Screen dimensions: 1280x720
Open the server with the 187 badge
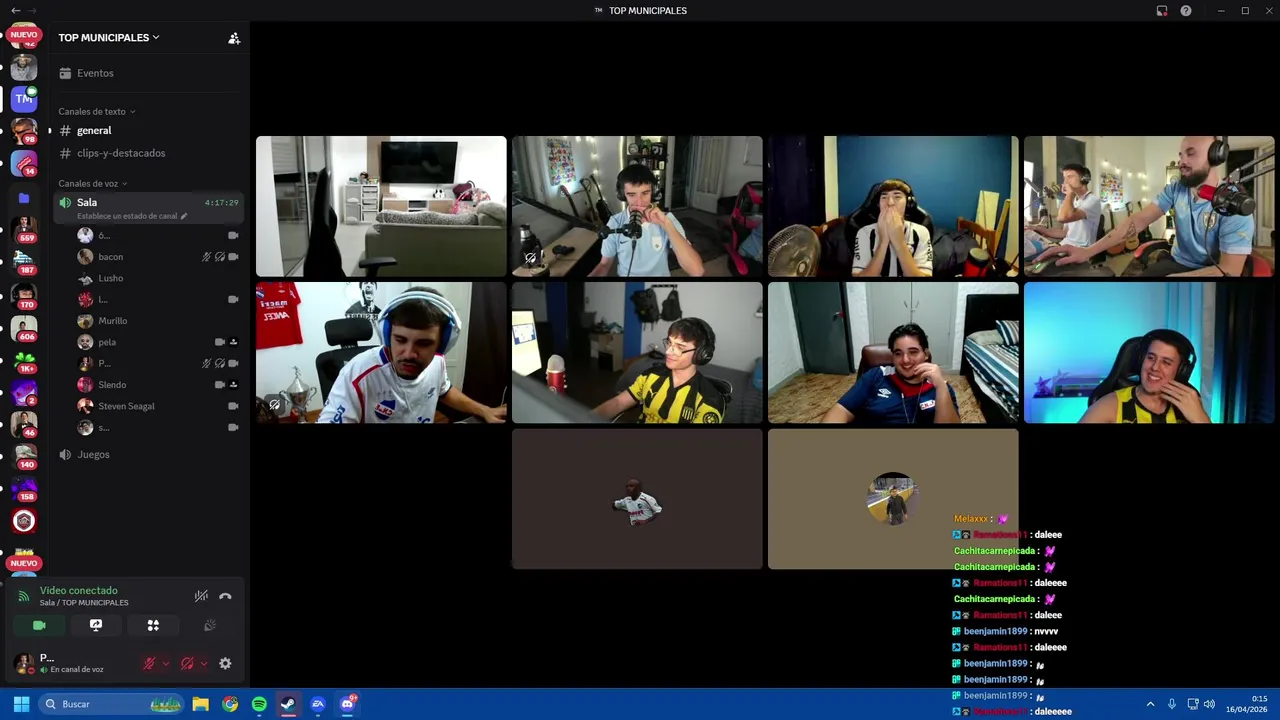tap(24, 262)
